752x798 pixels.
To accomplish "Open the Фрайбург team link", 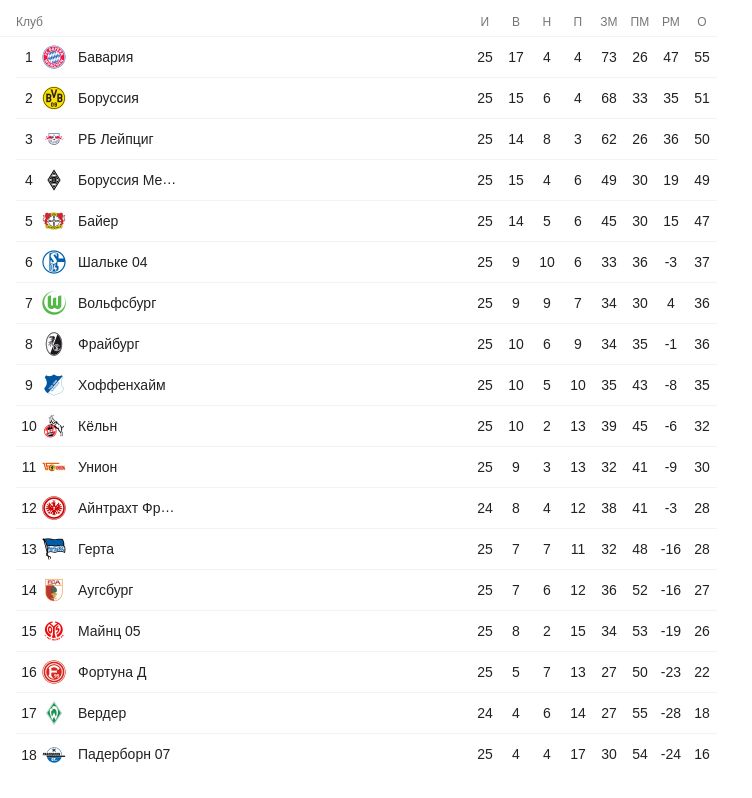I will point(109,344).
